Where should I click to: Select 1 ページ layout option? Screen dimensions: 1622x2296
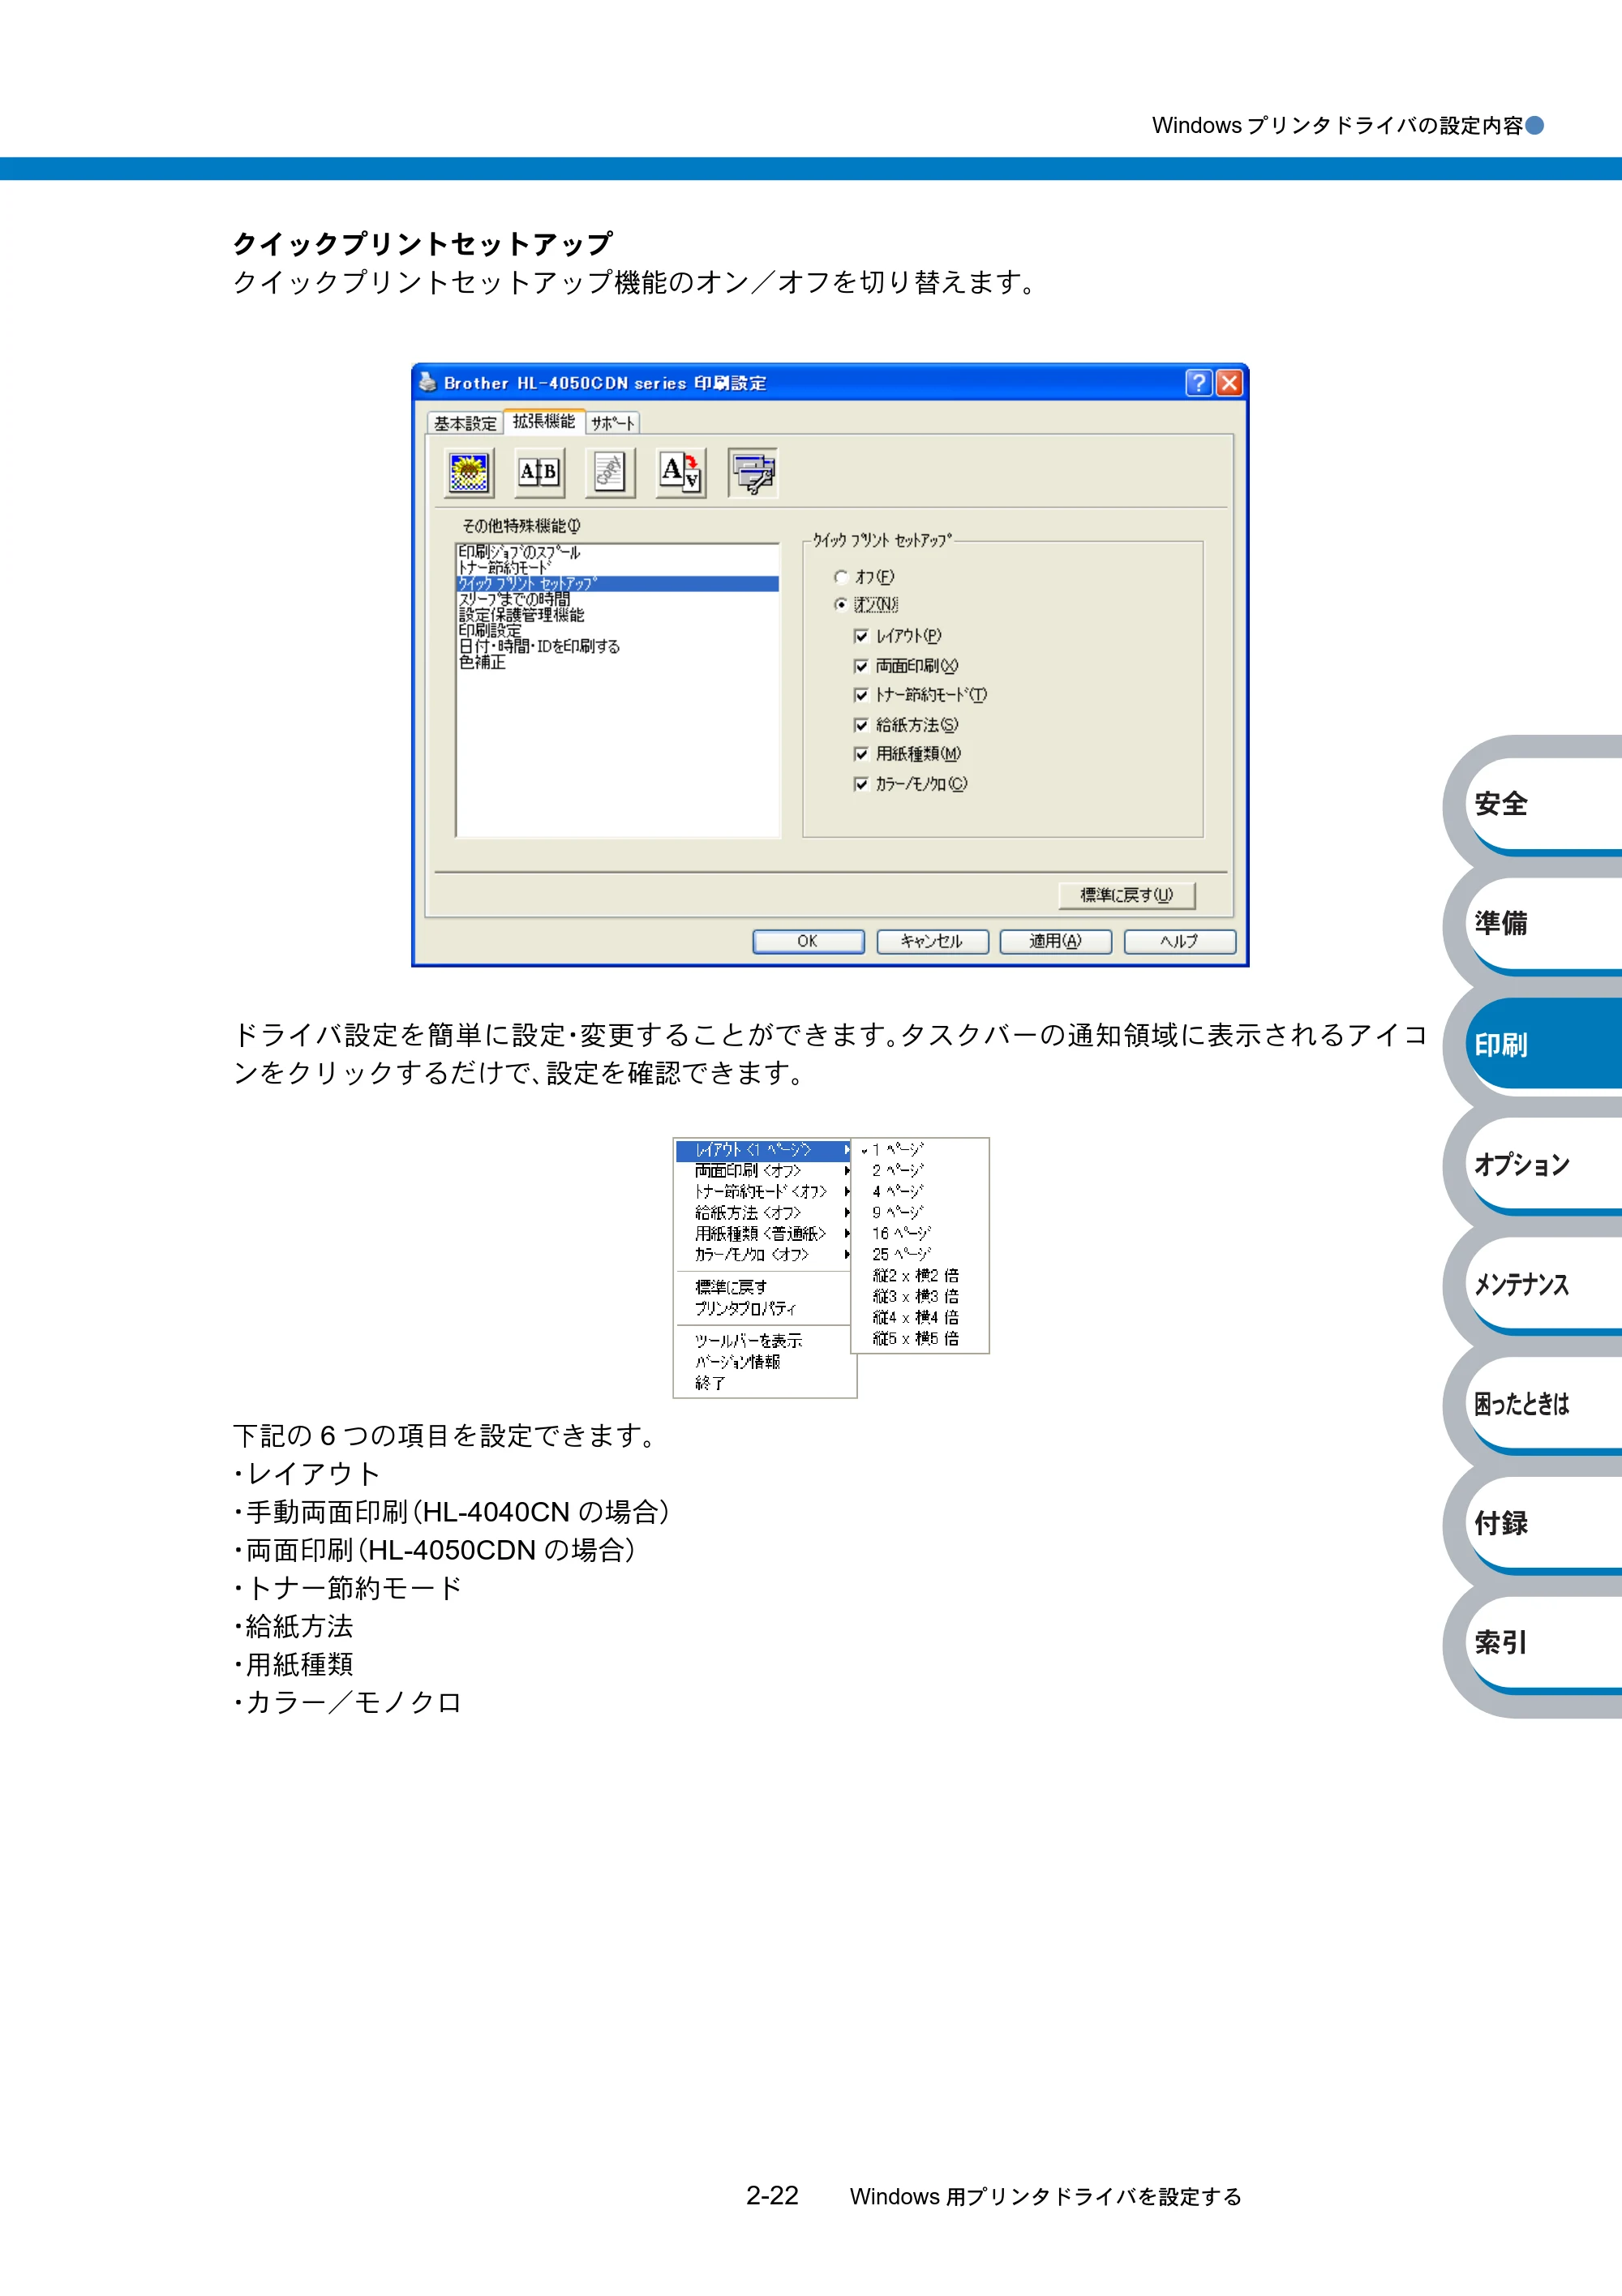(920, 1150)
